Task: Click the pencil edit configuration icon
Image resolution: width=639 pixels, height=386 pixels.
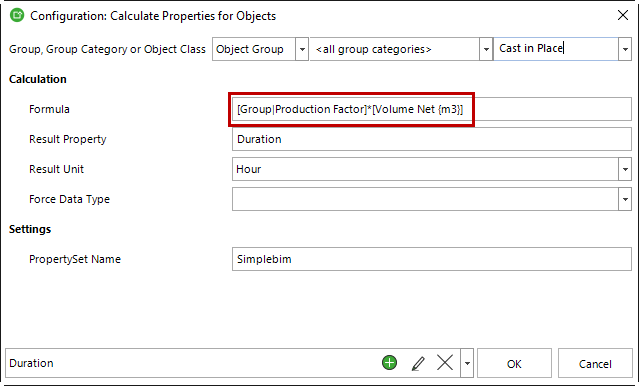Action: tap(418, 363)
